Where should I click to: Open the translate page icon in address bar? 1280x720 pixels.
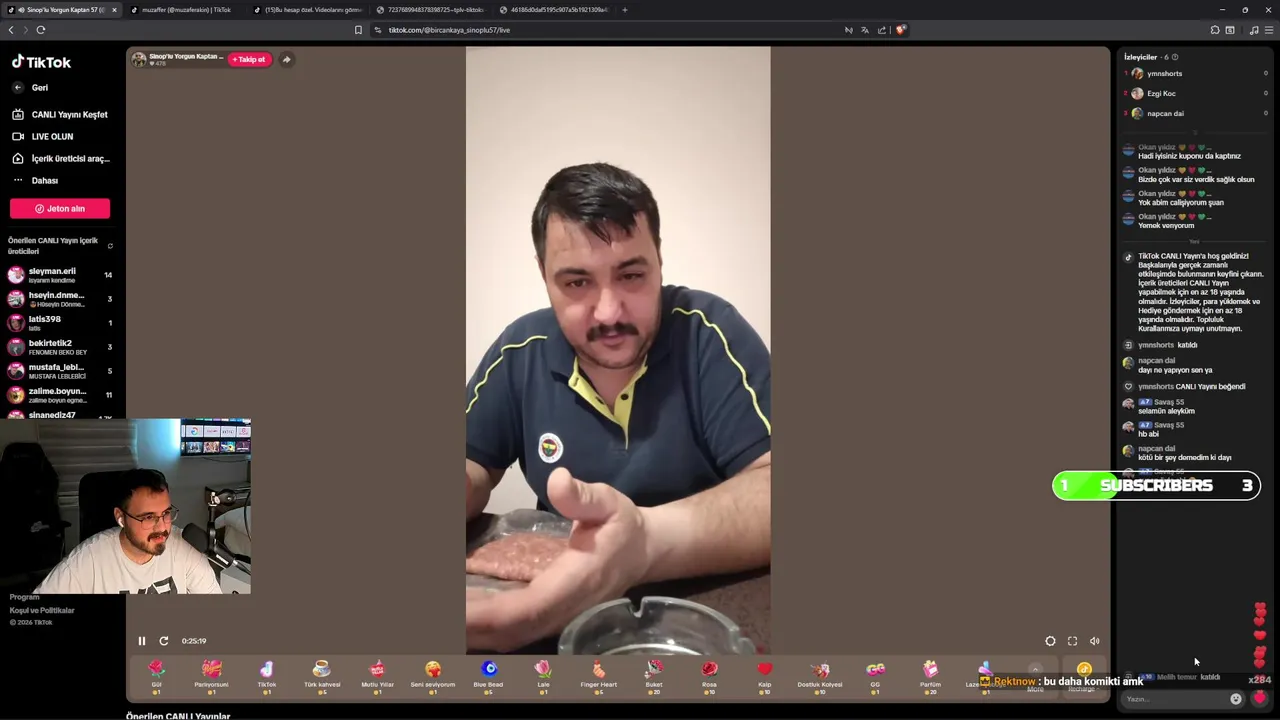(865, 30)
